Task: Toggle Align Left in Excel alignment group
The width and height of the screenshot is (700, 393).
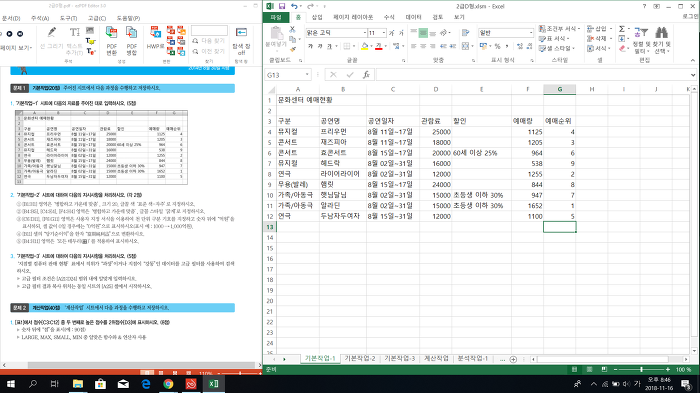Action: pos(413,46)
